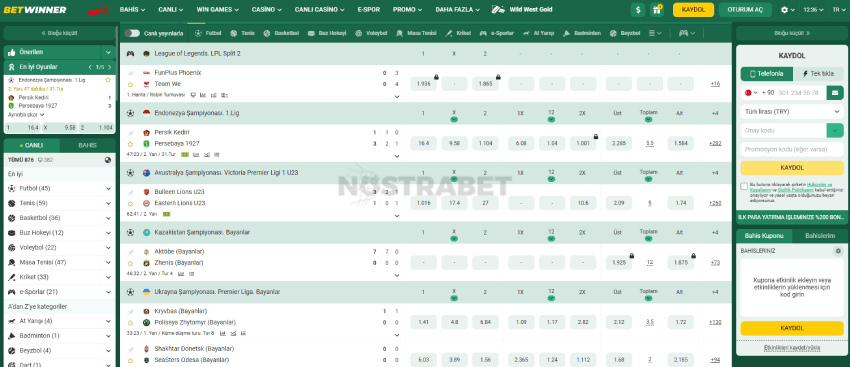This screenshot has width=850, height=367.
Task: Click the email registration envelope icon
Action: (x=835, y=93)
